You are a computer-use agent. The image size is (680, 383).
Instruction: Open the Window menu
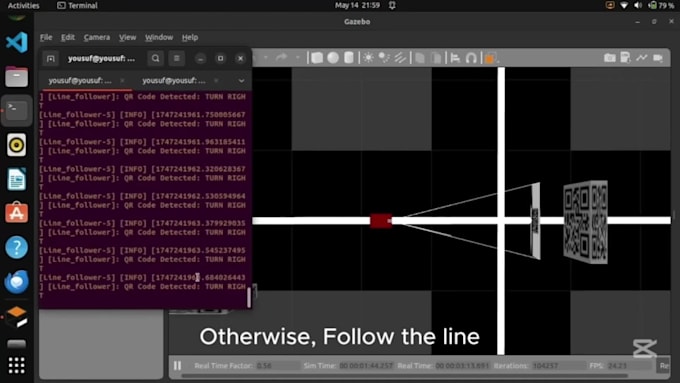tap(159, 37)
